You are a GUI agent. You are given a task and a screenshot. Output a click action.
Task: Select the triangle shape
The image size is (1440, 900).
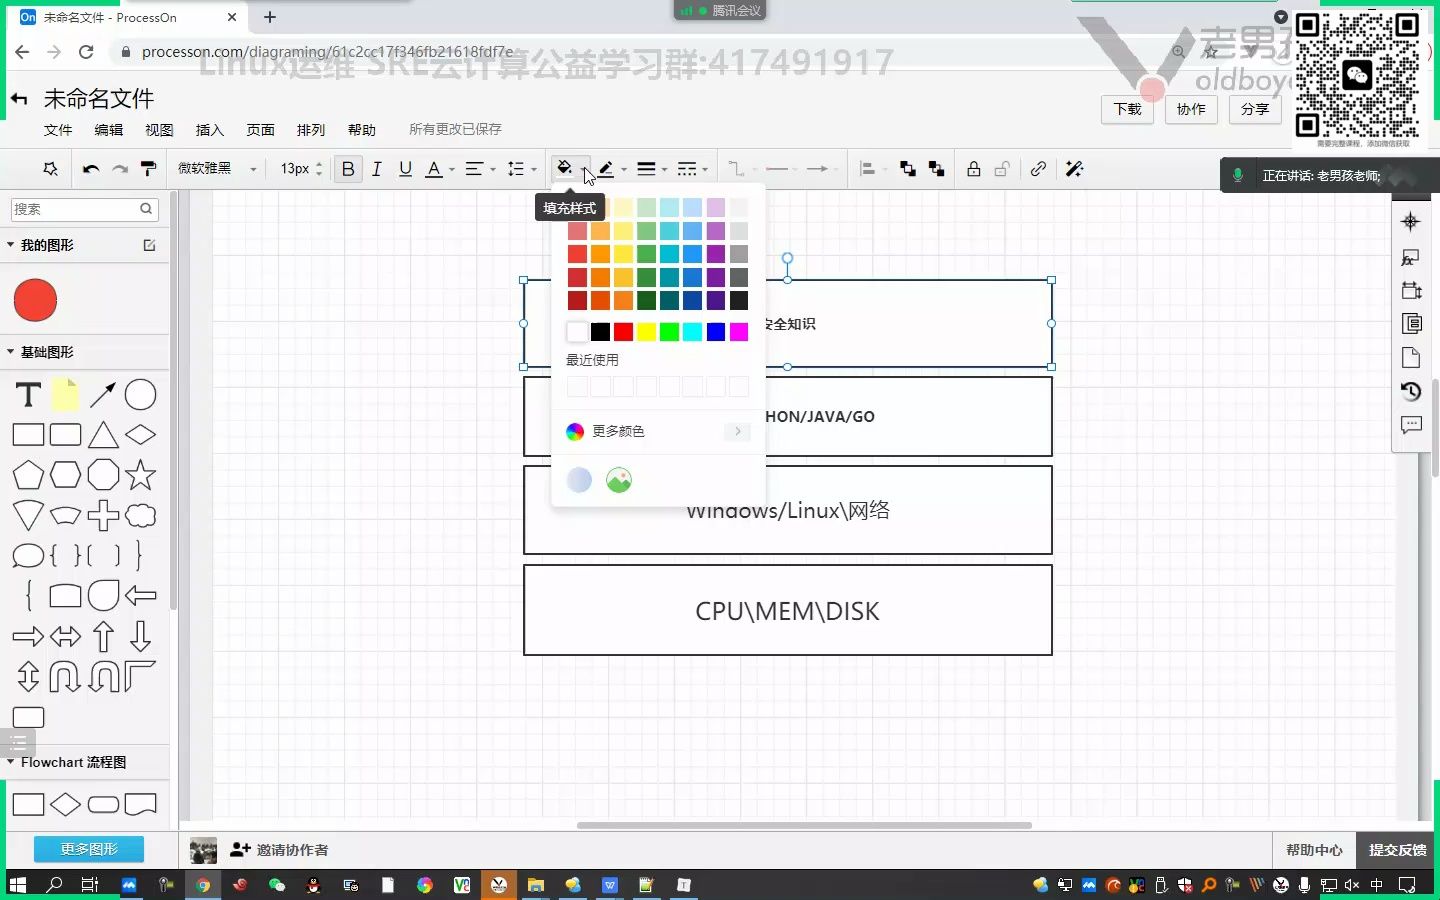103,435
